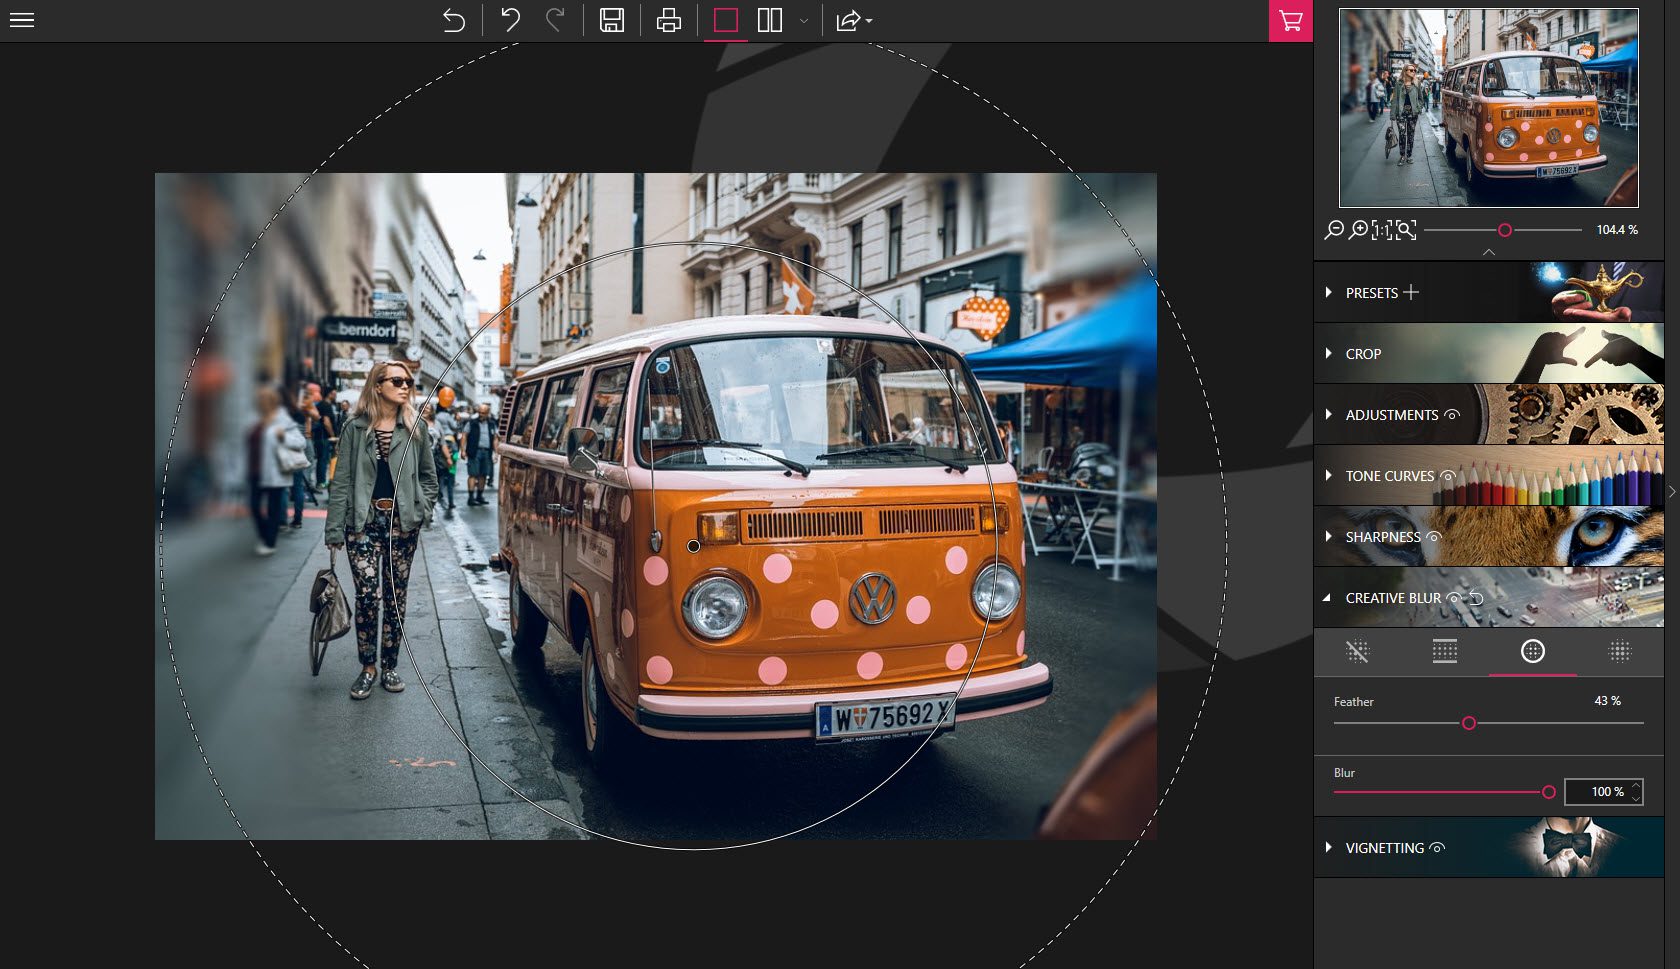Image resolution: width=1680 pixels, height=969 pixels.
Task: Select the full image blur tab
Action: (1620, 652)
